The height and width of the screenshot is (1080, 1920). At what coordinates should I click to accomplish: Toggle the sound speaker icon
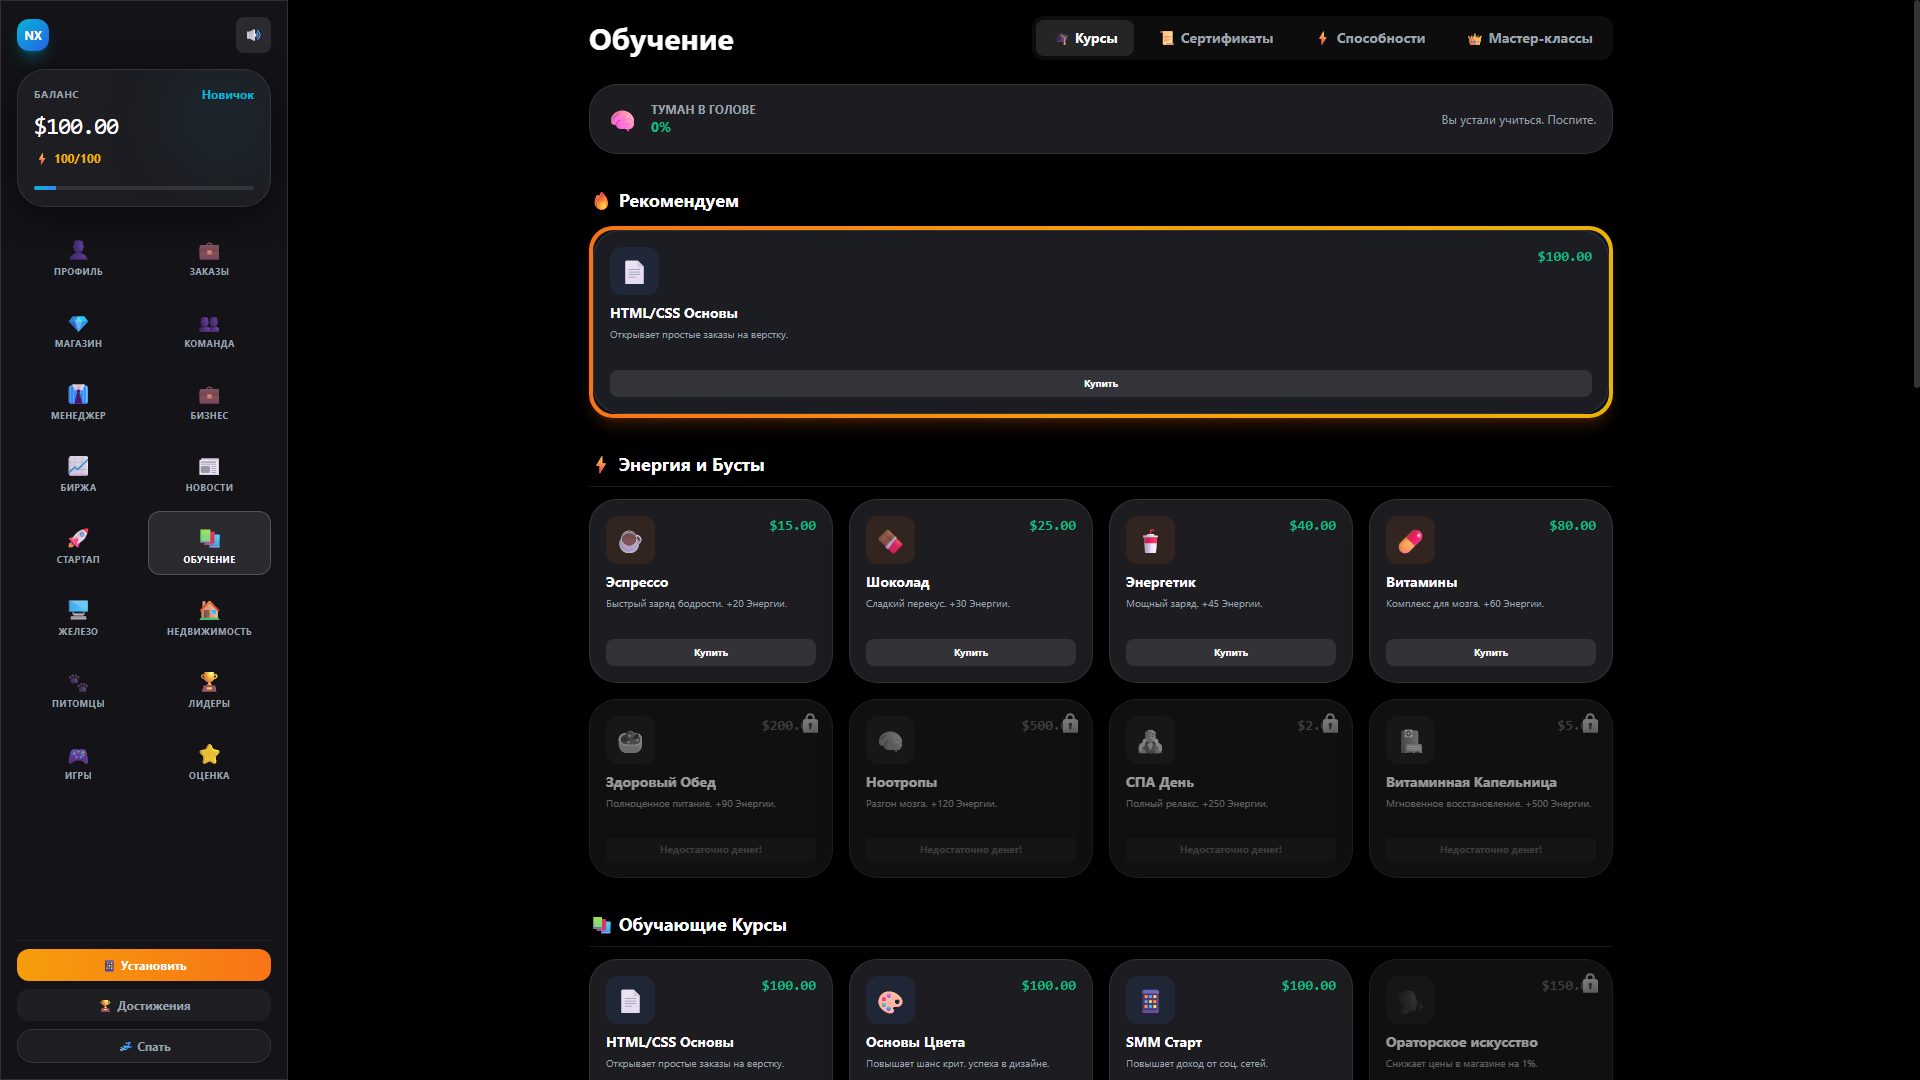pyautogui.click(x=253, y=34)
